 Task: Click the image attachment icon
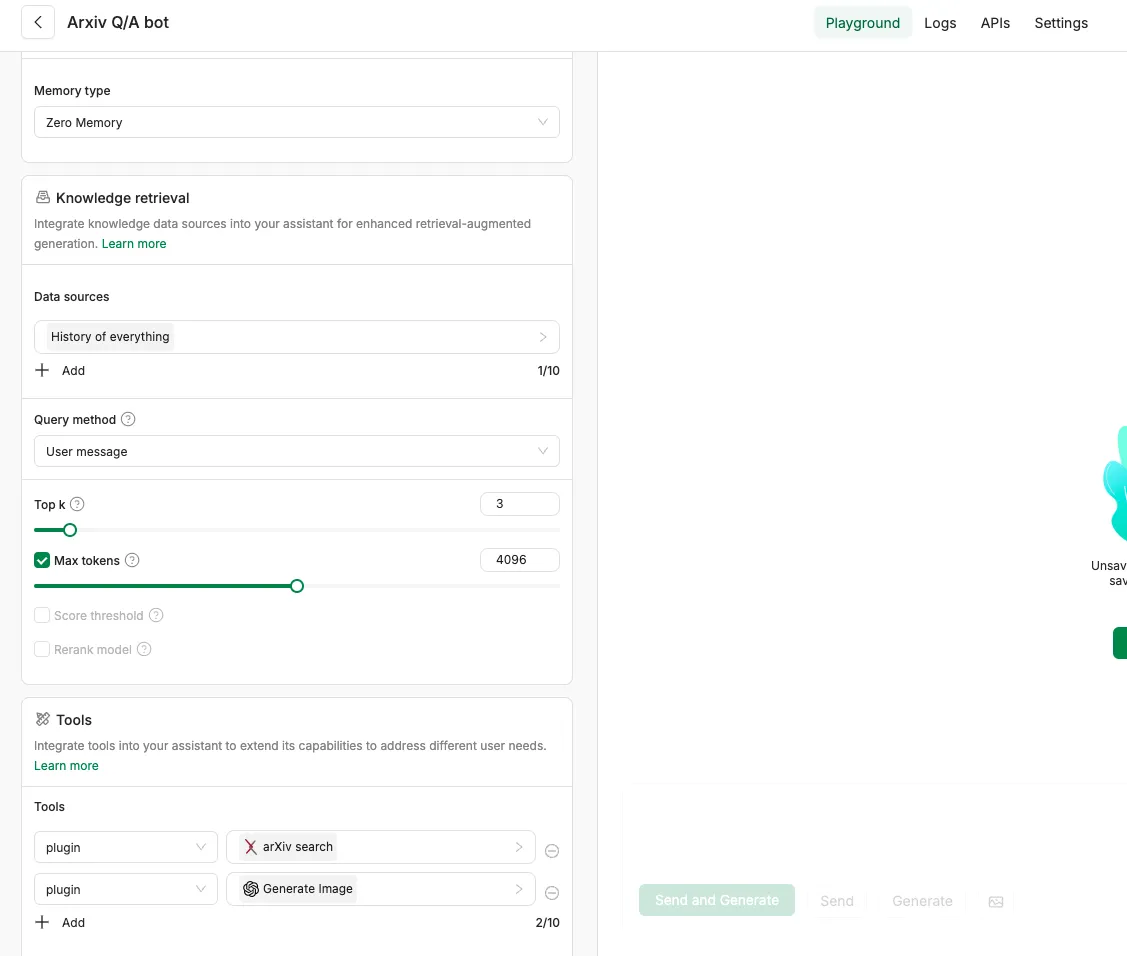995,901
